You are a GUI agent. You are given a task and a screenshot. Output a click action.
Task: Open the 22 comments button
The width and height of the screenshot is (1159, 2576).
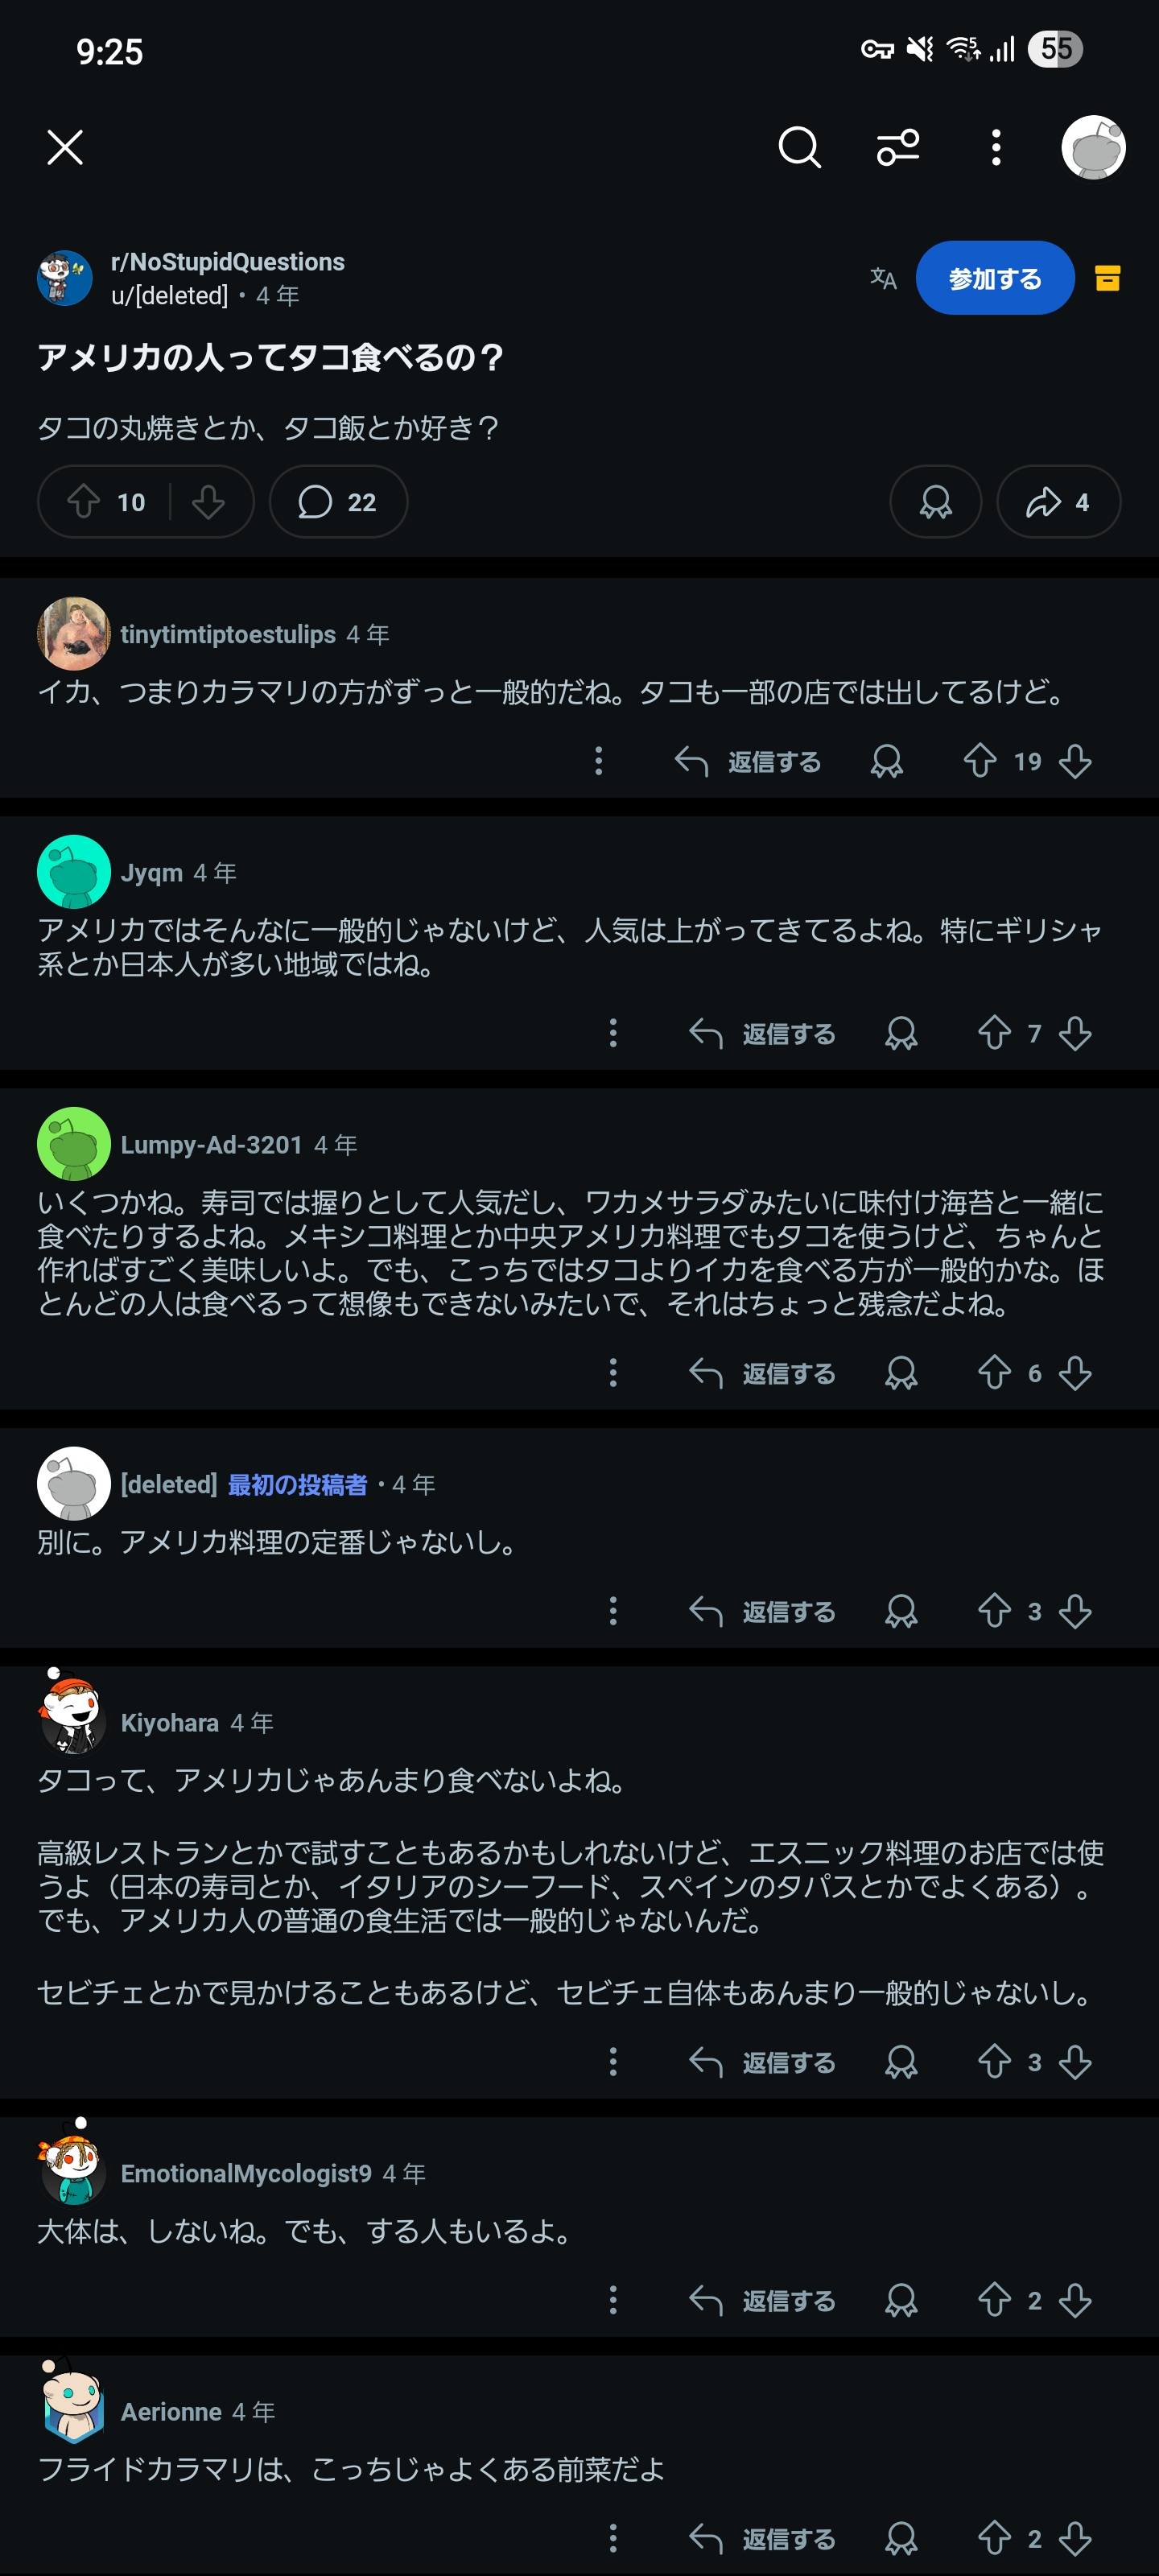tap(338, 502)
